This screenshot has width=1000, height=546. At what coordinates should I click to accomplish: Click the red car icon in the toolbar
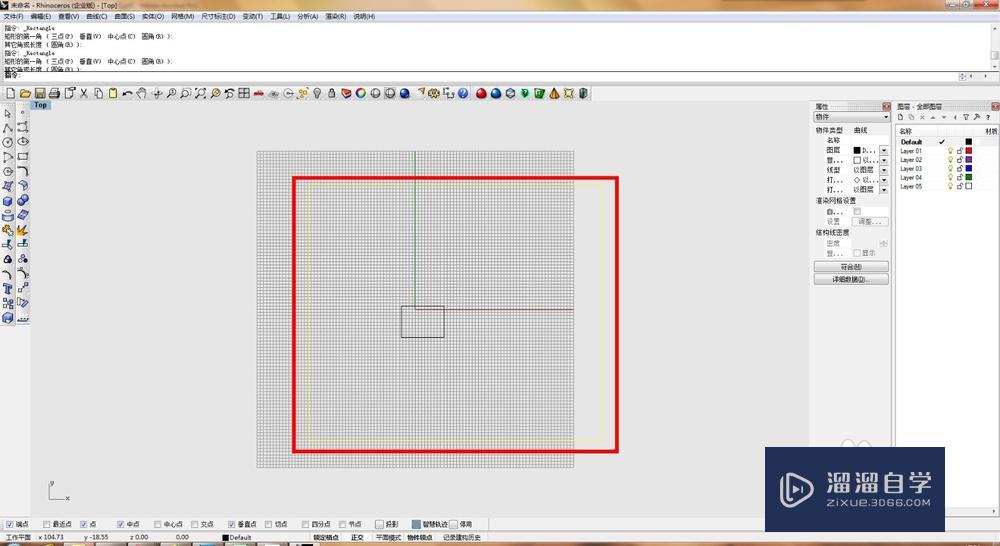(x=258, y=93)
